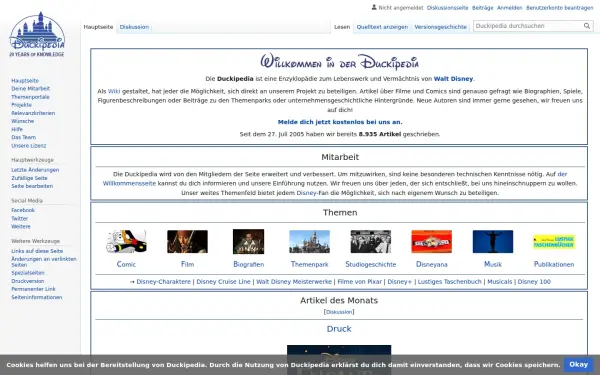Open the Musicals link
Image resolution: width=600 pixels, height=375 pixels.
(x=500, y=282)
